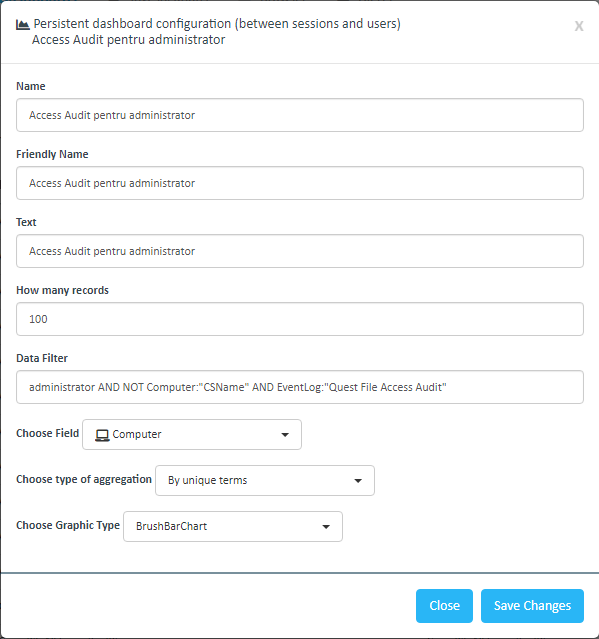Edit the Friendly Name text box
The height and width of the screenshot is (639, 599).
(x=300, y=183)
